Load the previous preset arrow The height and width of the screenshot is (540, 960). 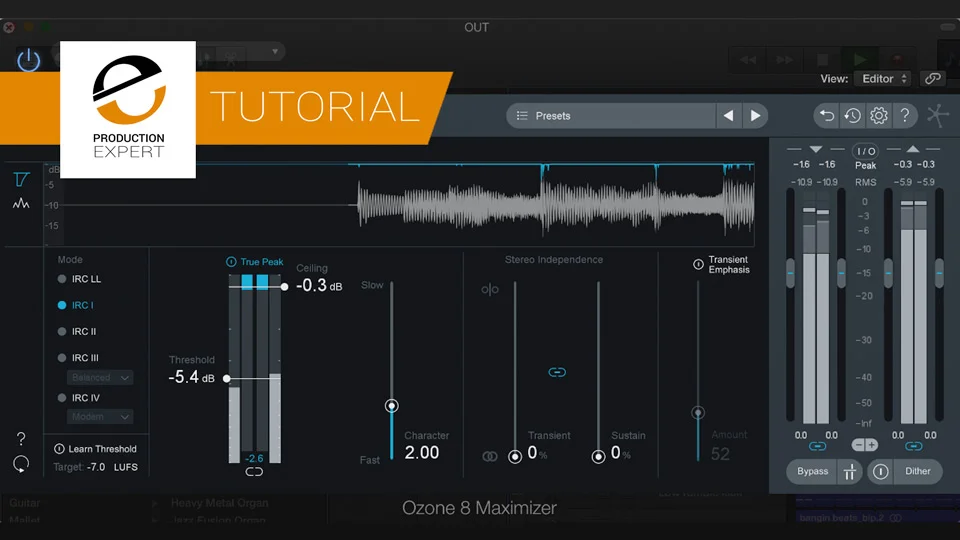tap(729, 116)
